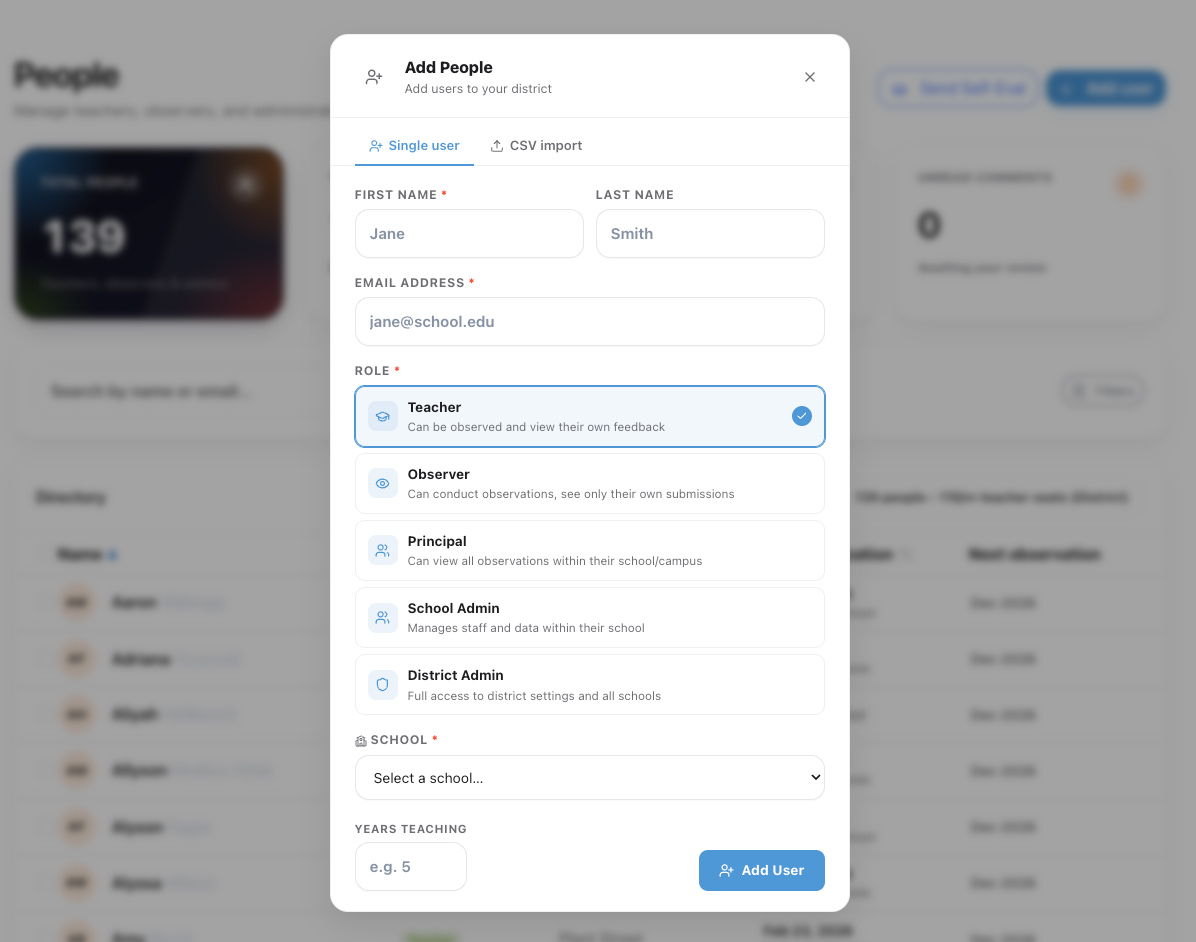Click the school building icon beside SCHOOL label
Screen dimensions: 1196x942
(x=361, y=741)
